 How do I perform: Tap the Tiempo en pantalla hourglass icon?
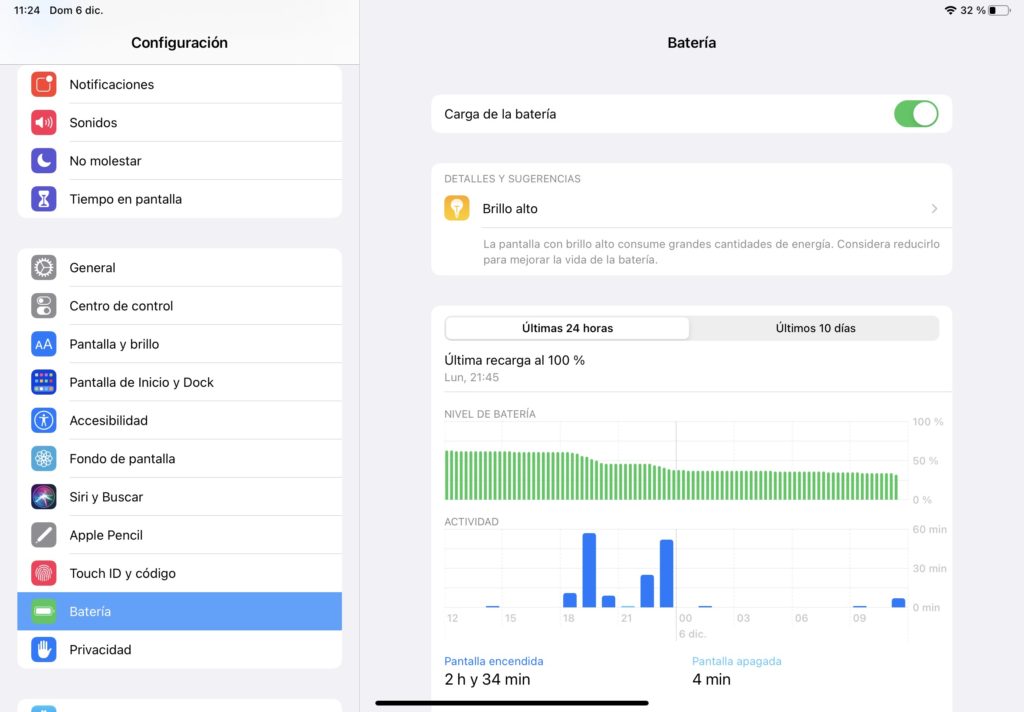(x=44, y=199)
